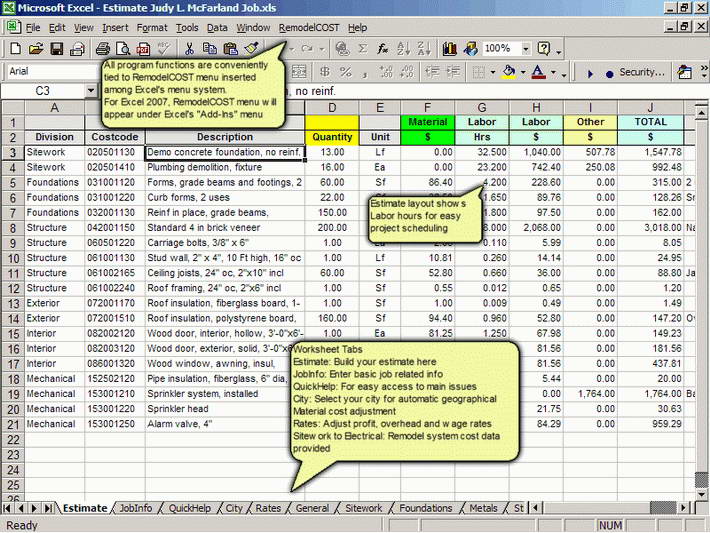Click the Print icon in the toolbar
710x533 pixels.
pos(103,48)
